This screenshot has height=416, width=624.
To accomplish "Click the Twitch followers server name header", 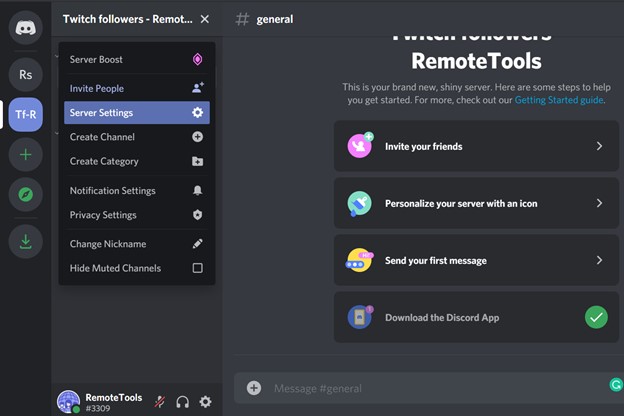I will click(x=128, y=19).
